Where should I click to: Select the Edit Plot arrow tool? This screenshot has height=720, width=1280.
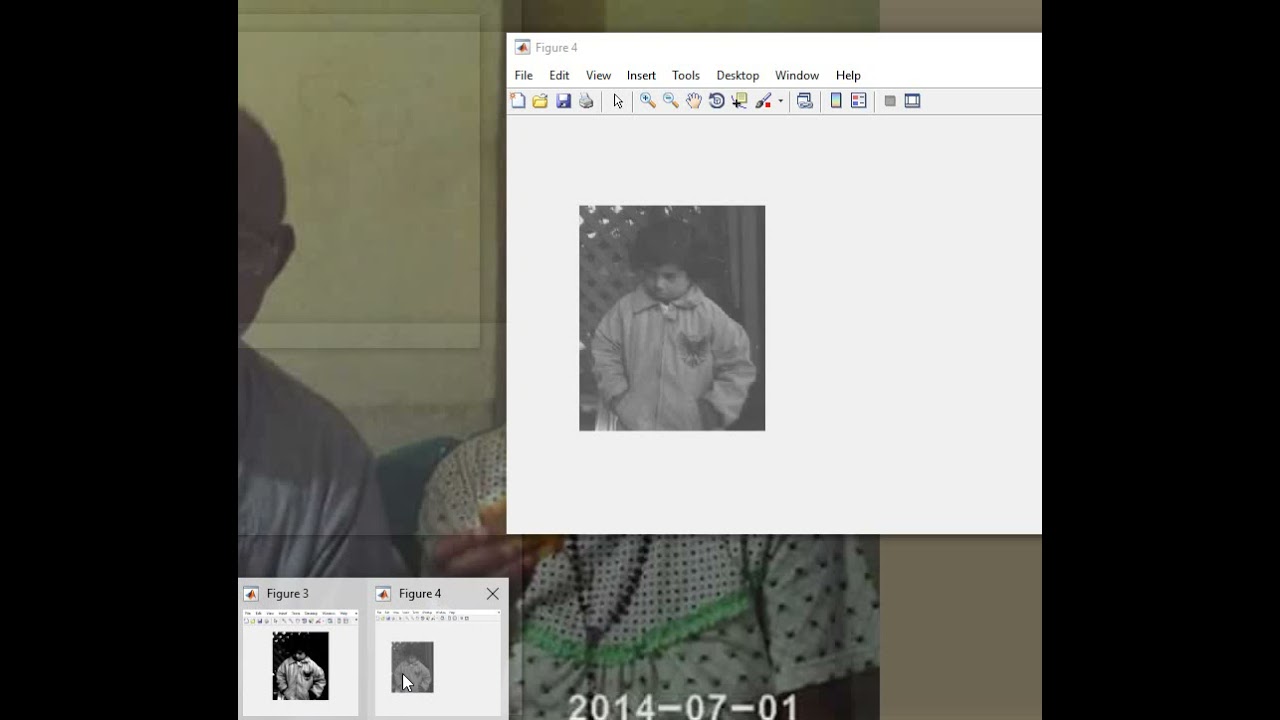(x=618, y=101)
